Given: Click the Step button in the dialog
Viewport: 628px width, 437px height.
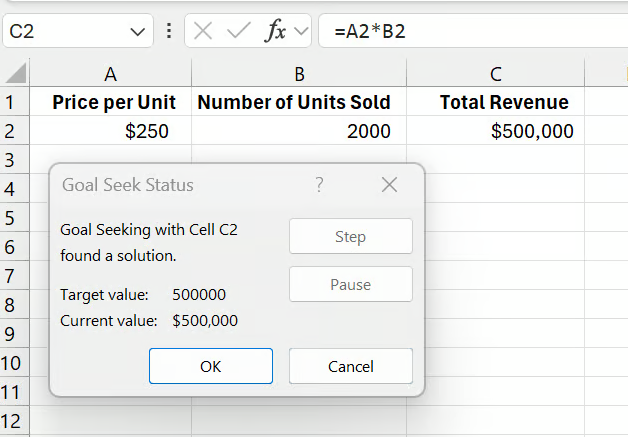Looking at the screenshot, I should click(350, 237).
